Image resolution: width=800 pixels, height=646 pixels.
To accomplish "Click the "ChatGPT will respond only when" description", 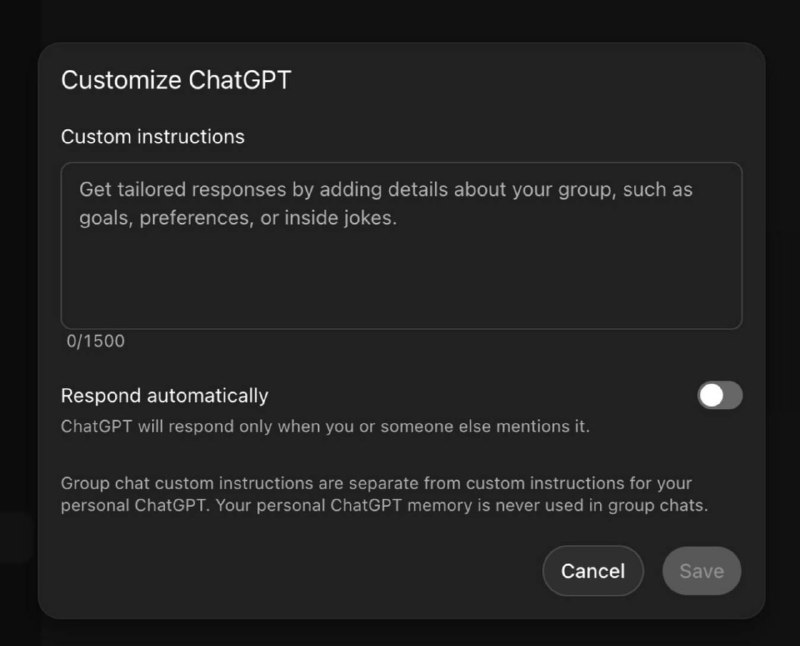I will click(325, 427).
